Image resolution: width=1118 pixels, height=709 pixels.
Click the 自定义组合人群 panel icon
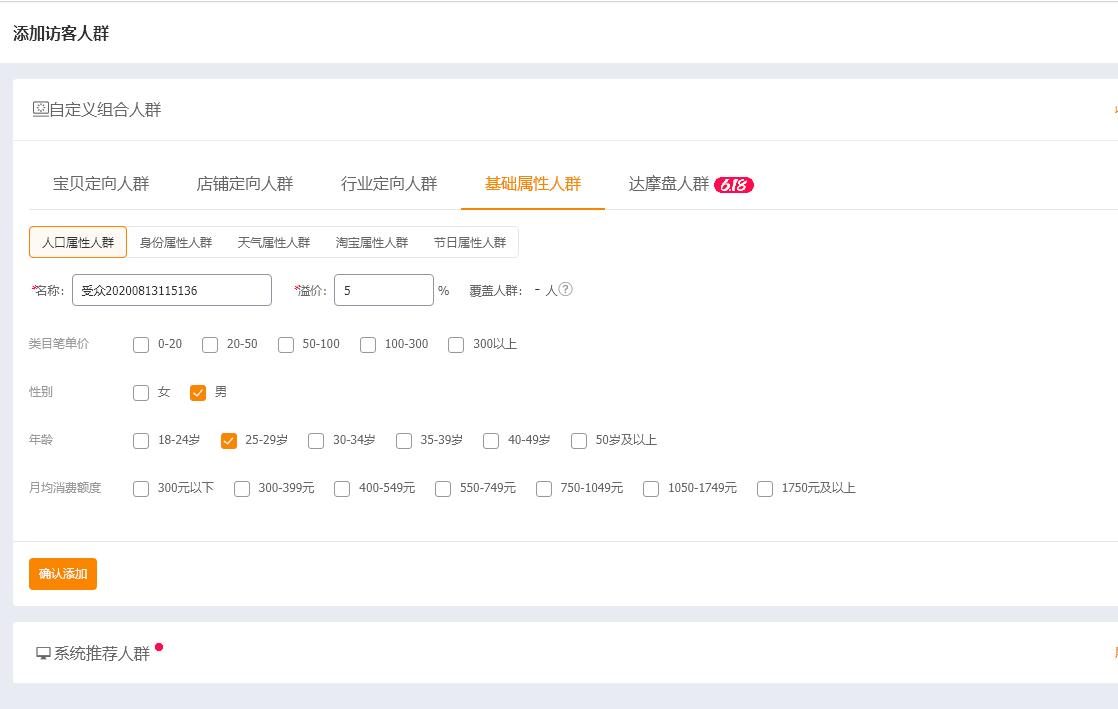click(42, 109)
